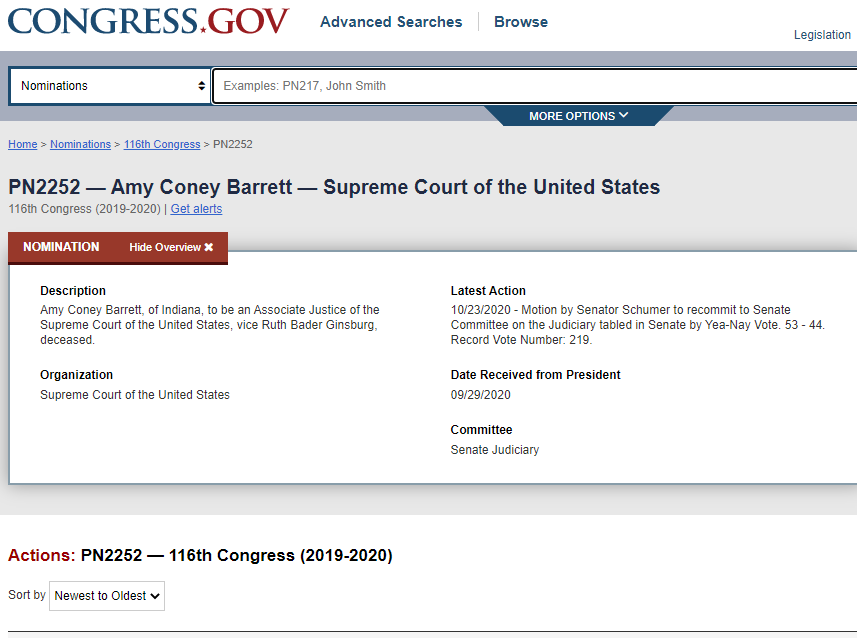Expand the MORE OPTIONS panel
Screen dimensions: 857x638
pyautogui.click(x=578, y=116)
